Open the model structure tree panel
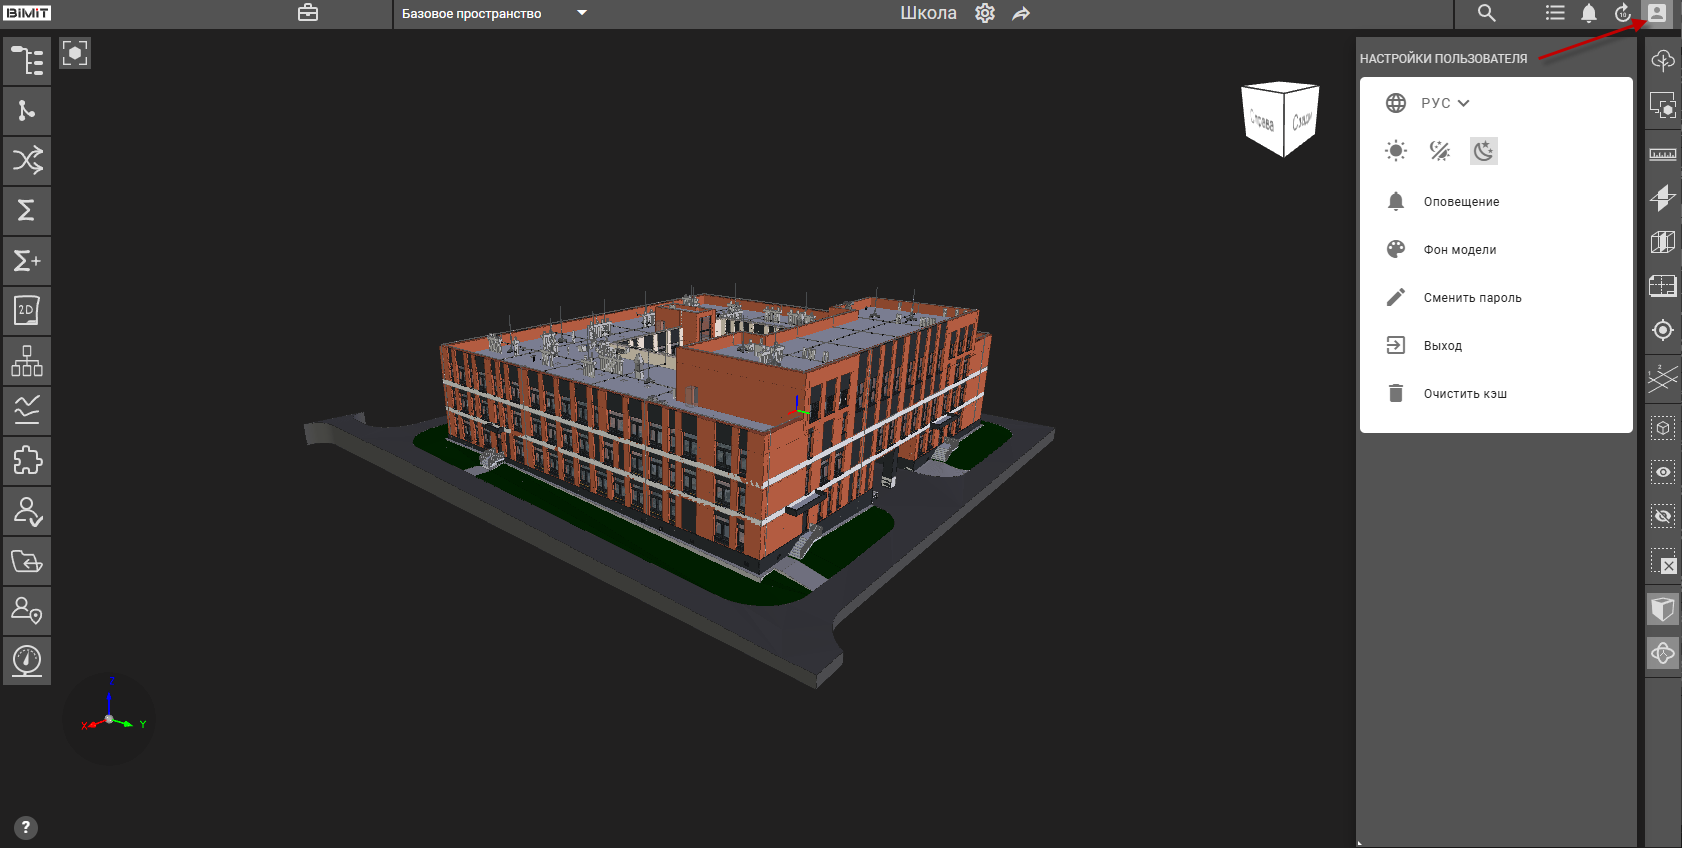 tap(27, 61)
